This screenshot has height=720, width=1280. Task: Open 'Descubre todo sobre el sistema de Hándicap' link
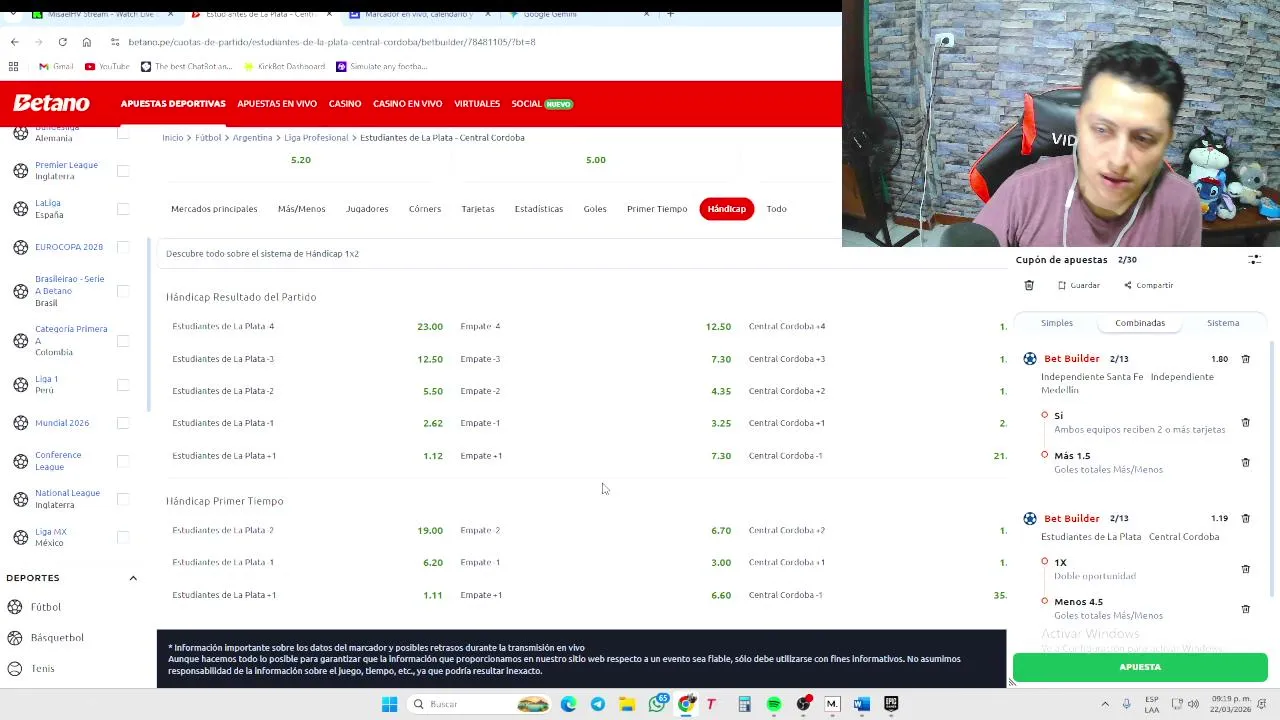pyautogui.click(x=262, y=254)
